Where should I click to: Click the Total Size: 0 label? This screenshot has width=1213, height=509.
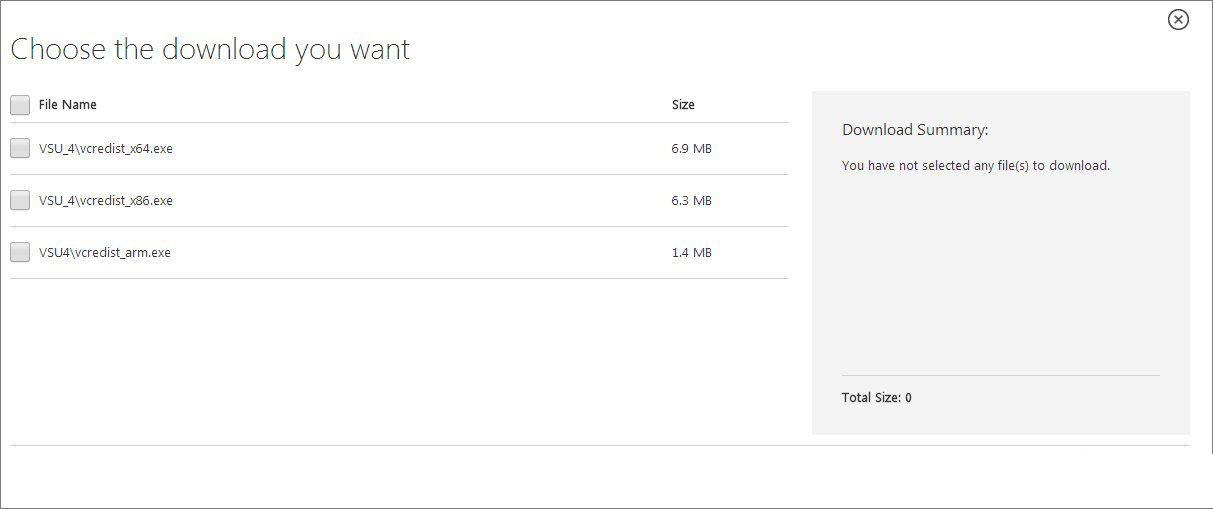(x=877, y=398)
